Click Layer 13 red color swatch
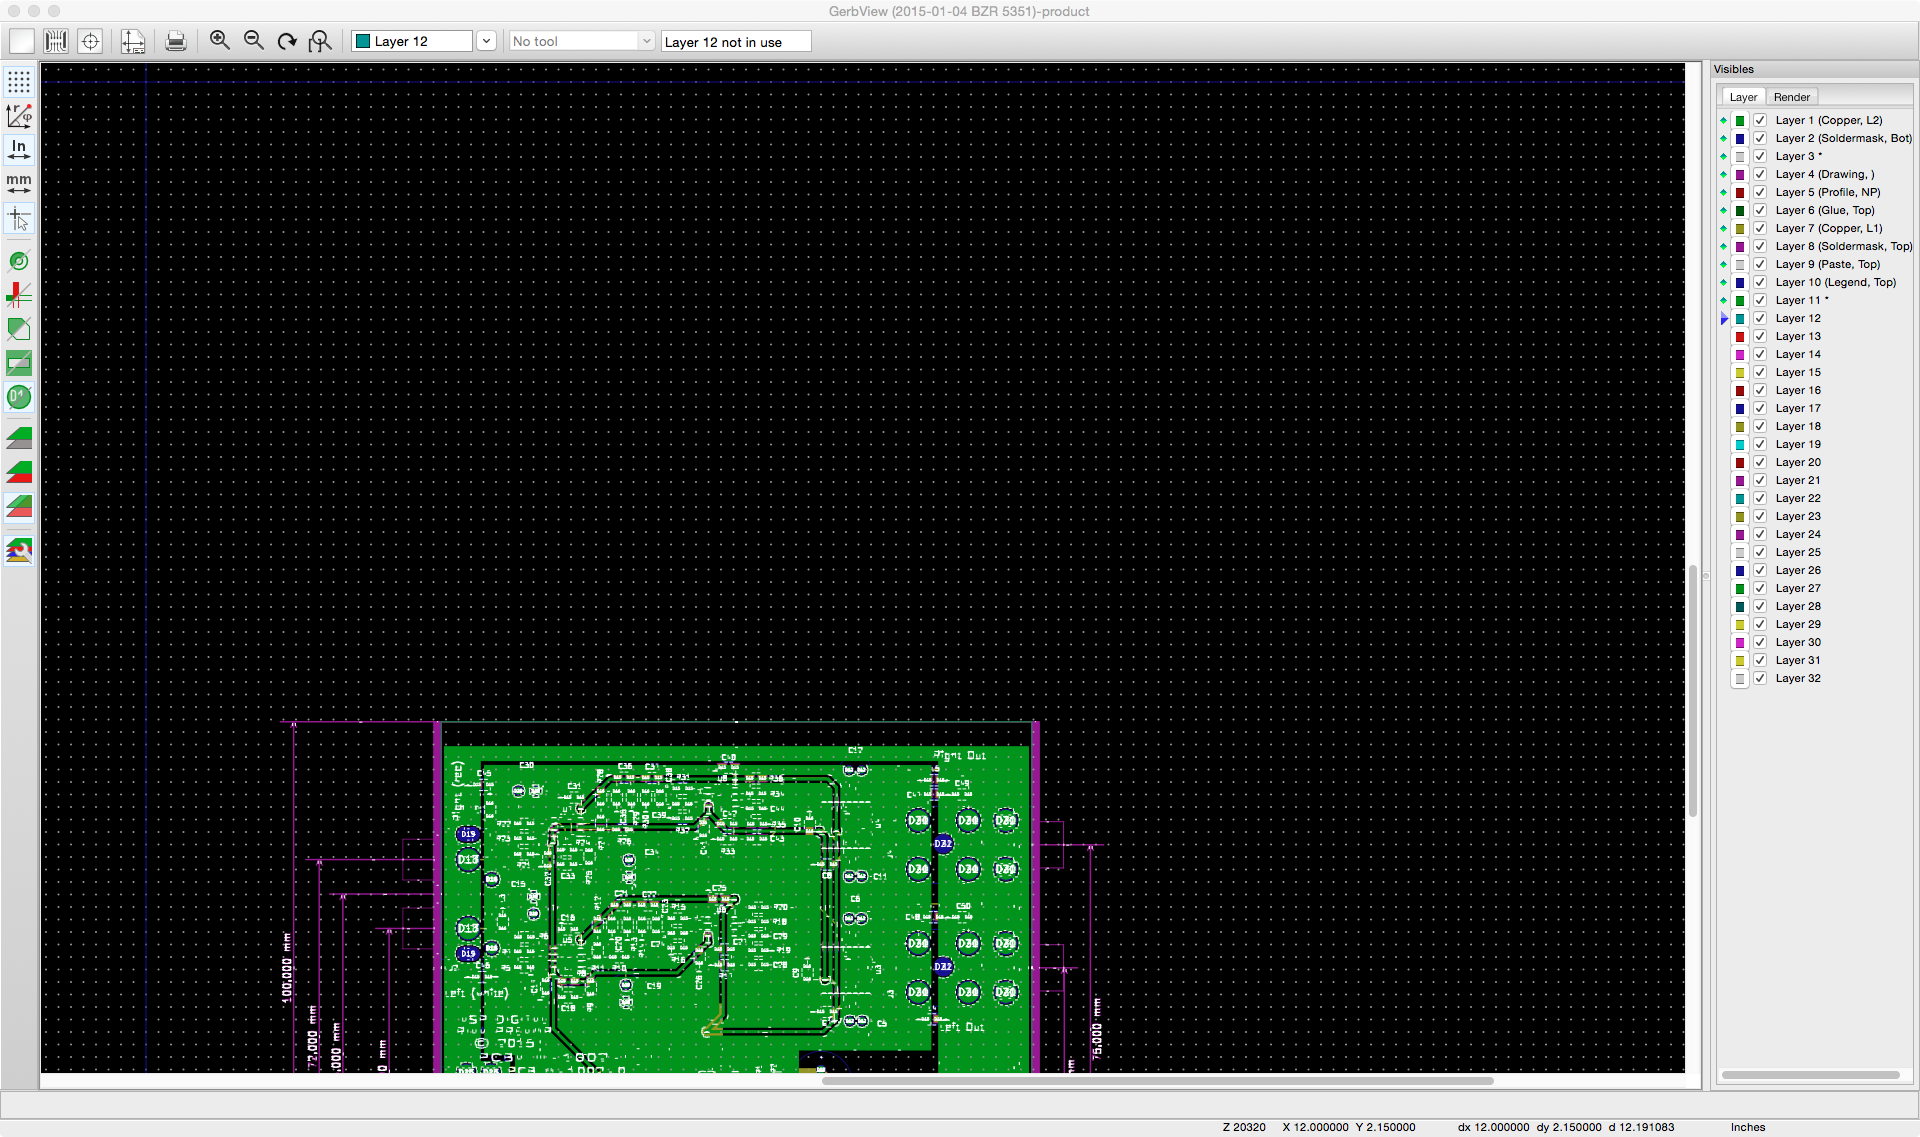 (1740, 337)
